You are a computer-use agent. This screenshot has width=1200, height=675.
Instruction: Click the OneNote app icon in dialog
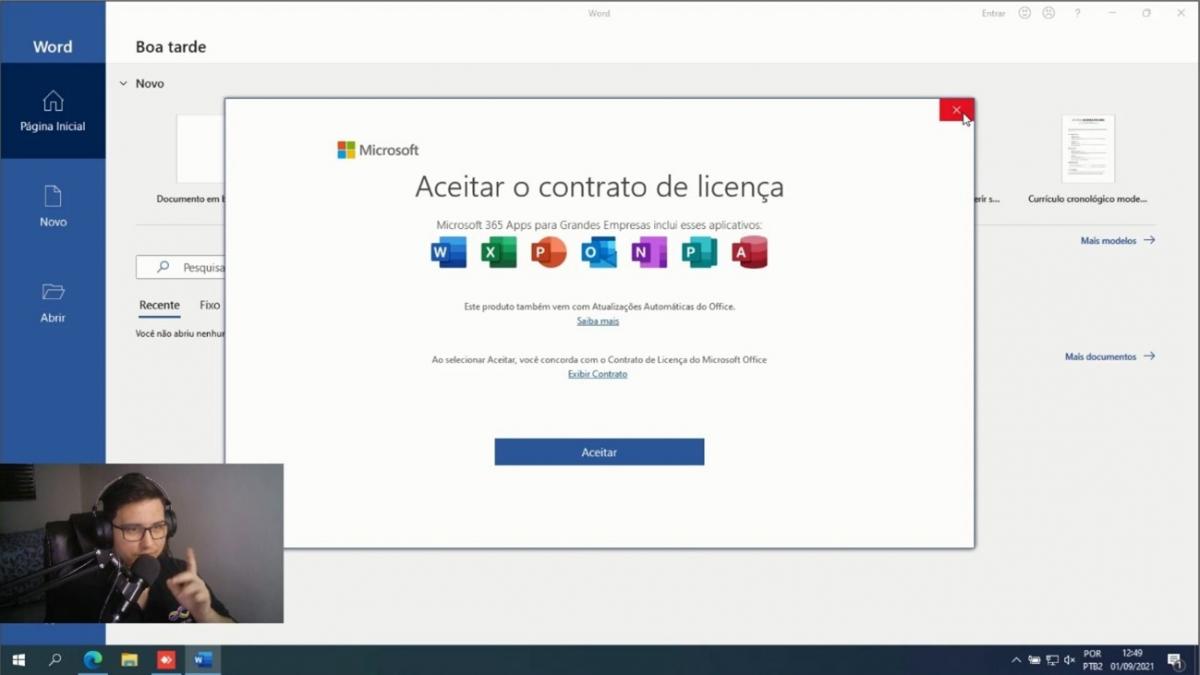click(x=648, y=252)
